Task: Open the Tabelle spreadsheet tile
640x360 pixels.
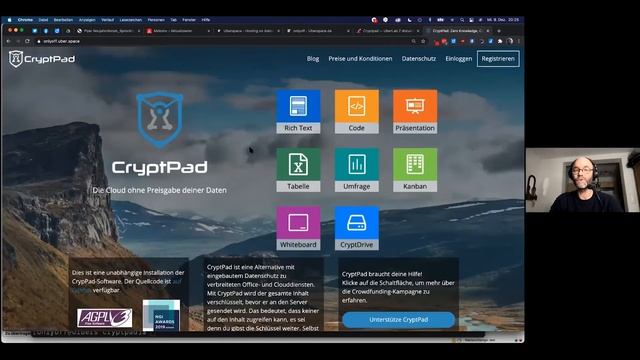Action: click(x=298, y=170)
